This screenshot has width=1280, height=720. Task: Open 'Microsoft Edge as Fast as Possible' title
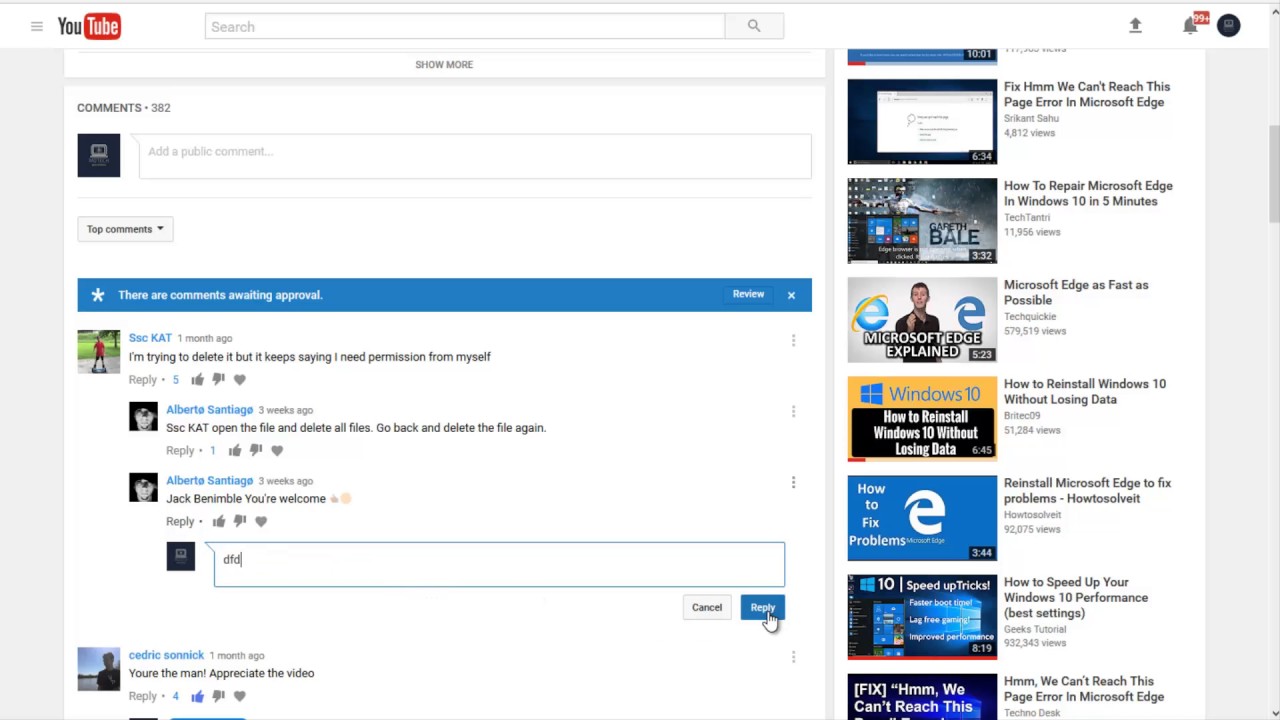tap(1076, 292)
